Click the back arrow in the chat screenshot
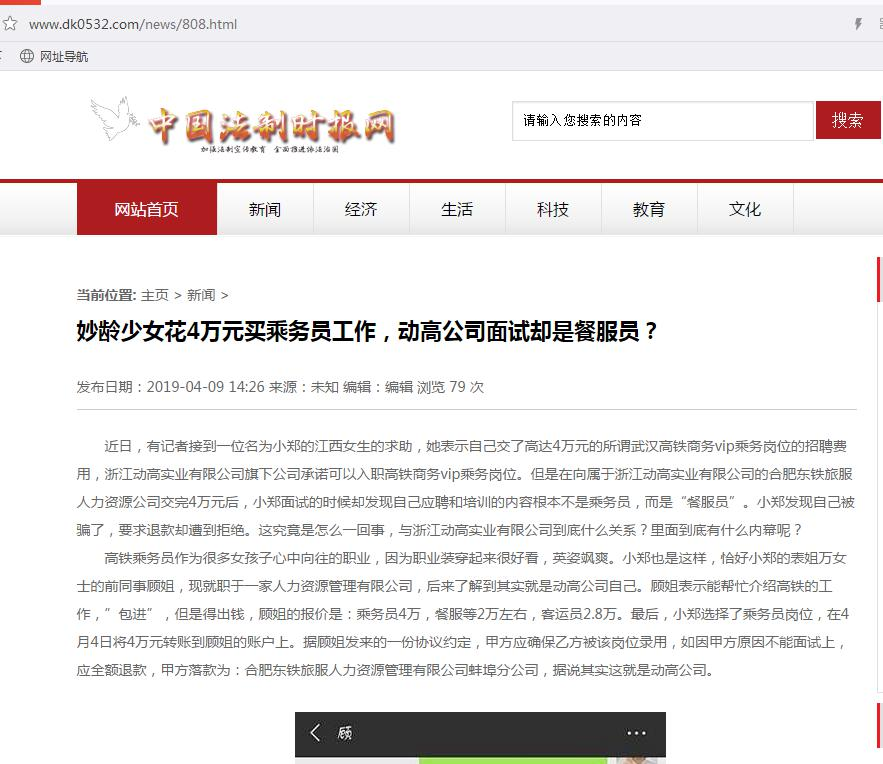 tap(316, 733)
